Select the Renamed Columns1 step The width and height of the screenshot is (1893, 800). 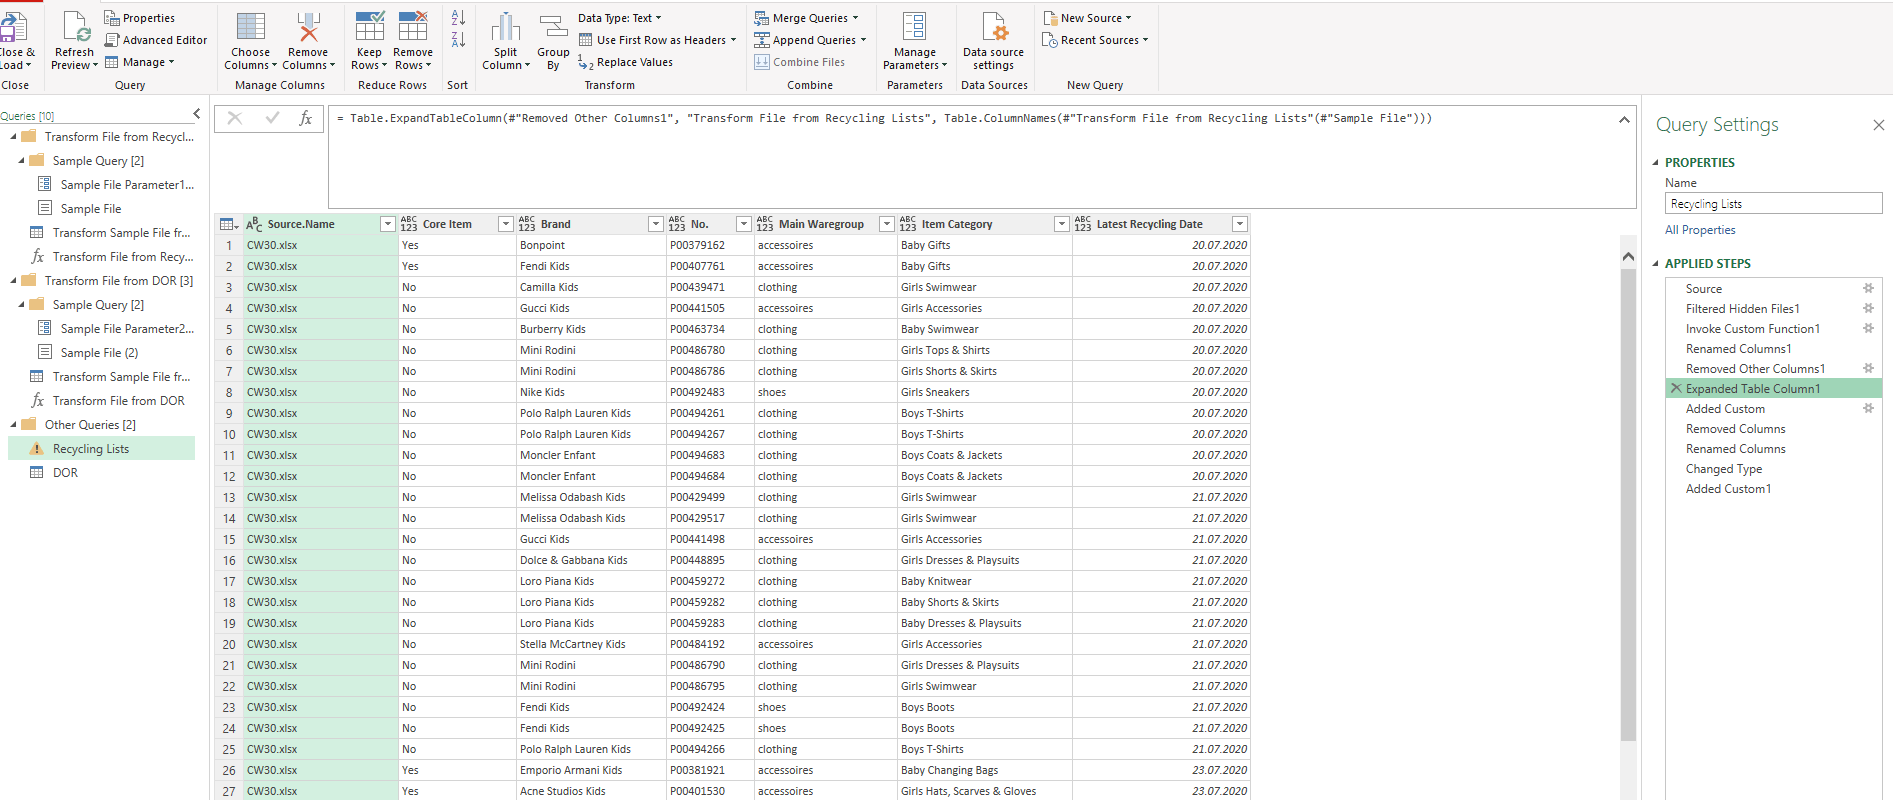pyautogui.click(x=1738, y=348)
